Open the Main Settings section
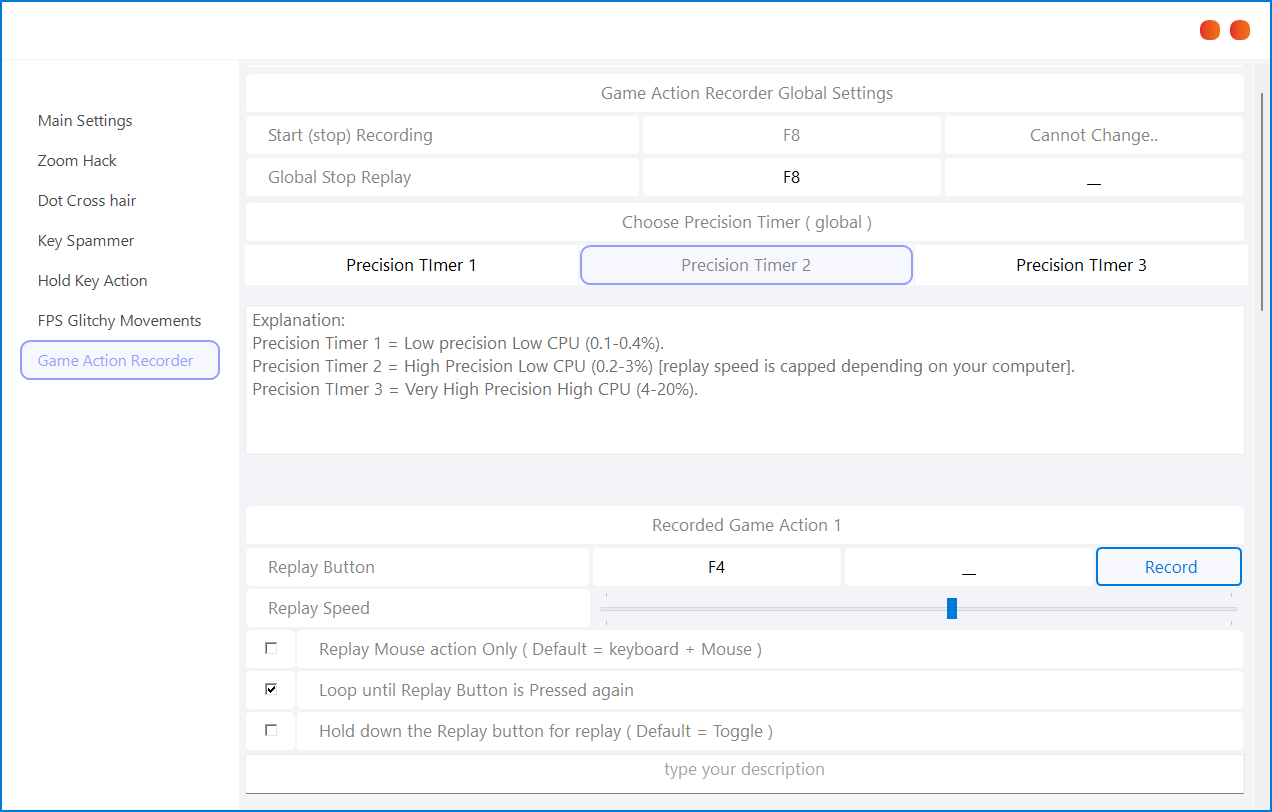The image size is (1272, 812). [85, 121]
